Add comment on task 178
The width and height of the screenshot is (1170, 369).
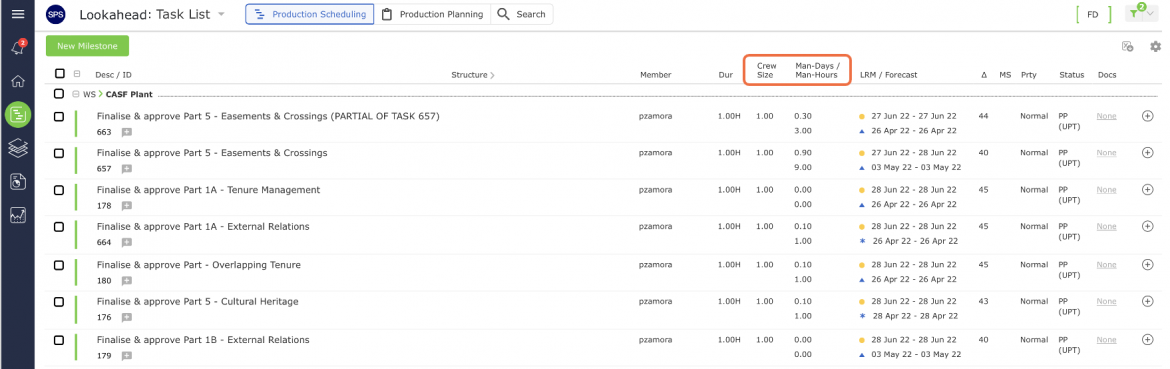pos(127,206)
